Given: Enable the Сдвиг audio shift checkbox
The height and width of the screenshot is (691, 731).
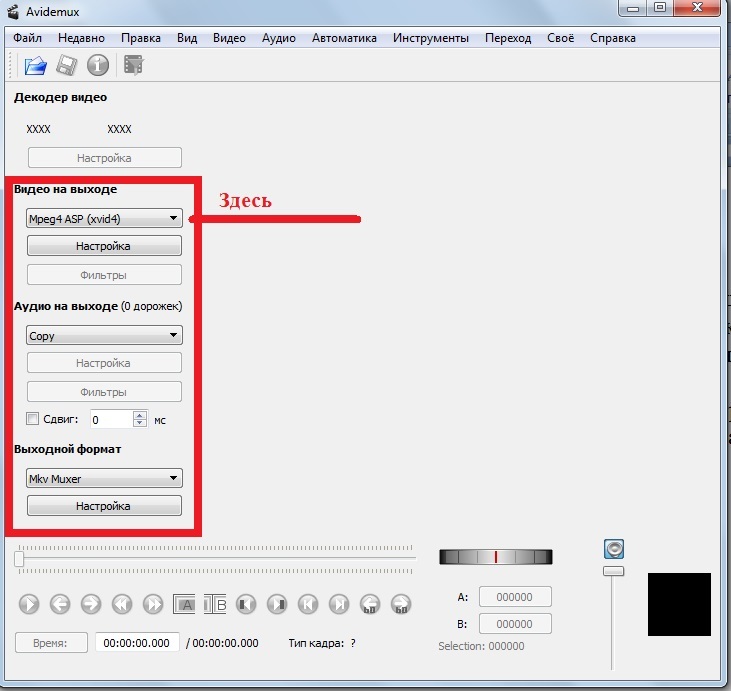Looking at the screenshot, I should click(x=32, y=419).
